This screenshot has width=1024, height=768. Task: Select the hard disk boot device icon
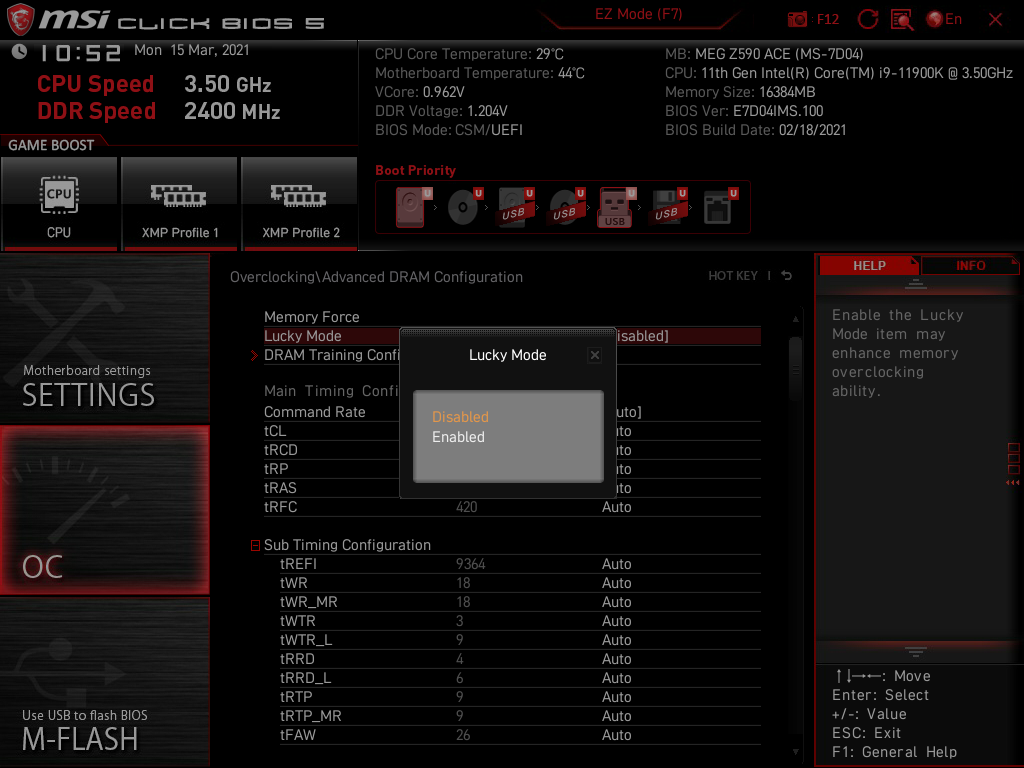[x=412, y=208]
